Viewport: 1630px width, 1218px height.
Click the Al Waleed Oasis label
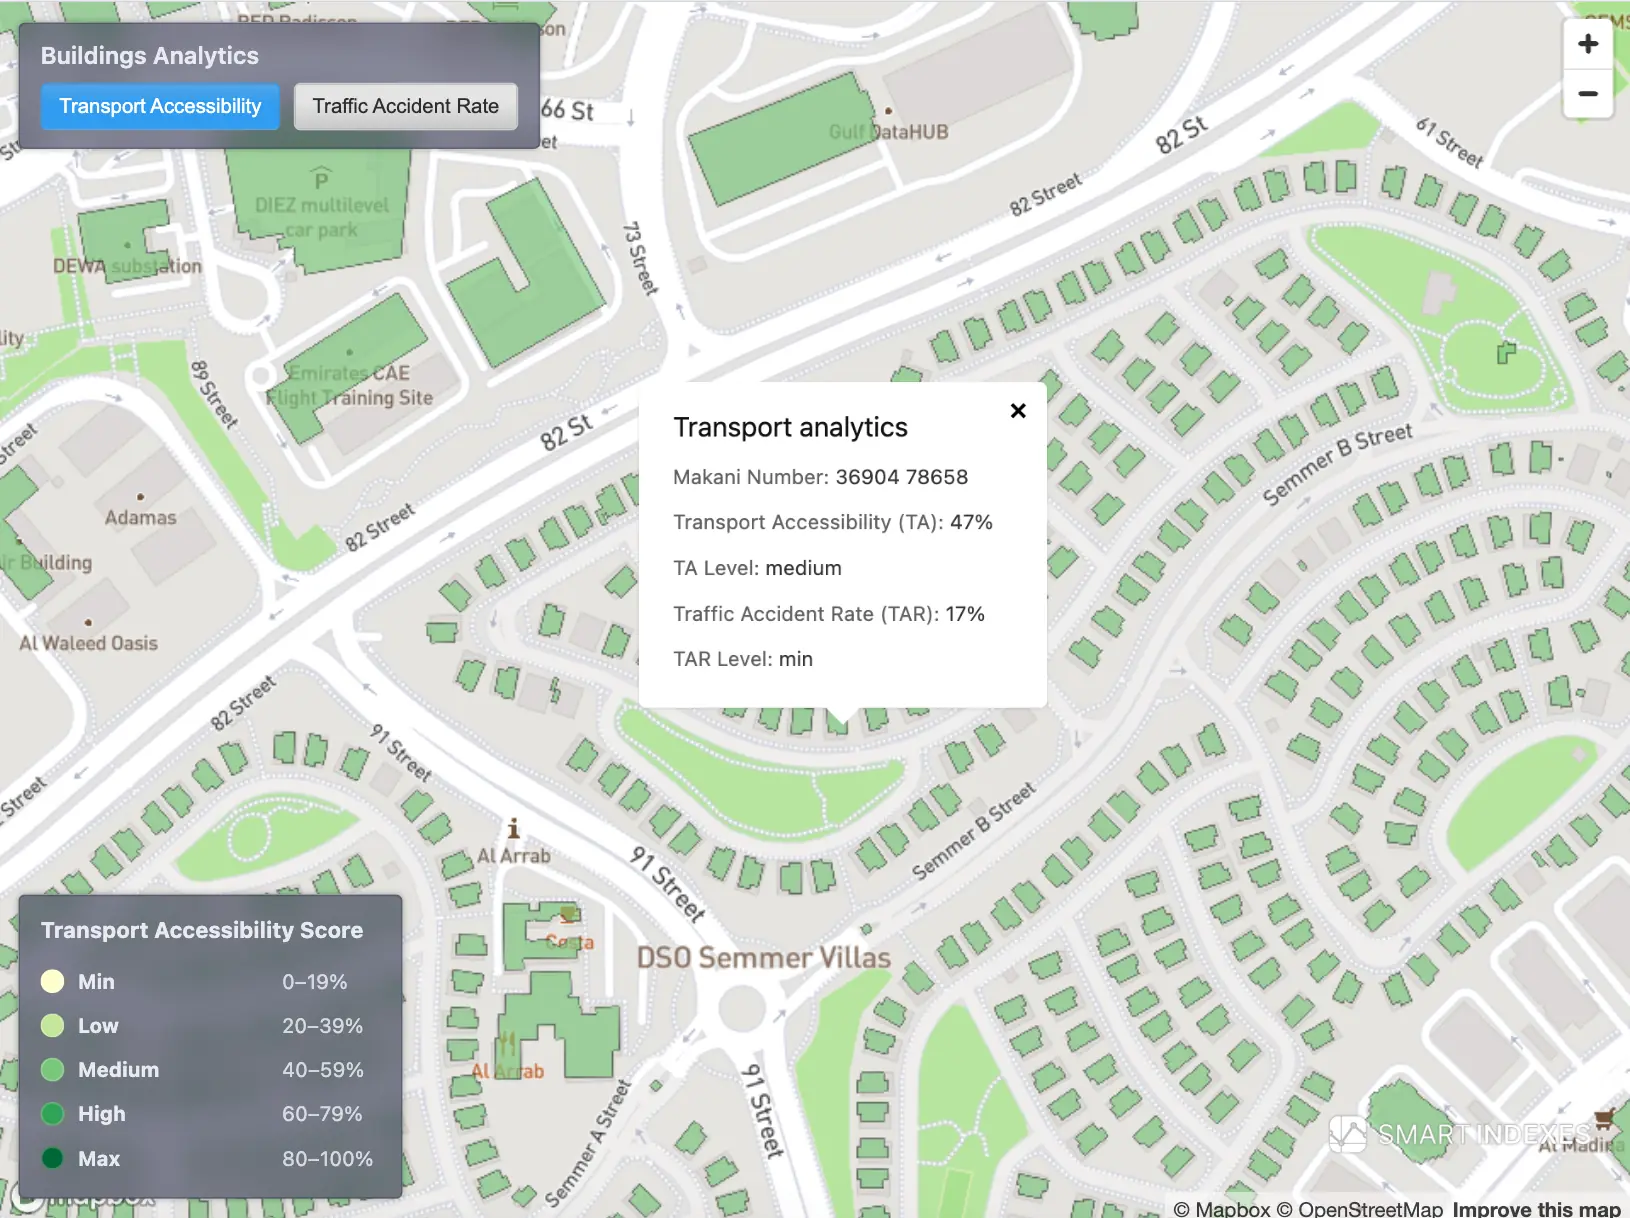click(x=89, y=643)
